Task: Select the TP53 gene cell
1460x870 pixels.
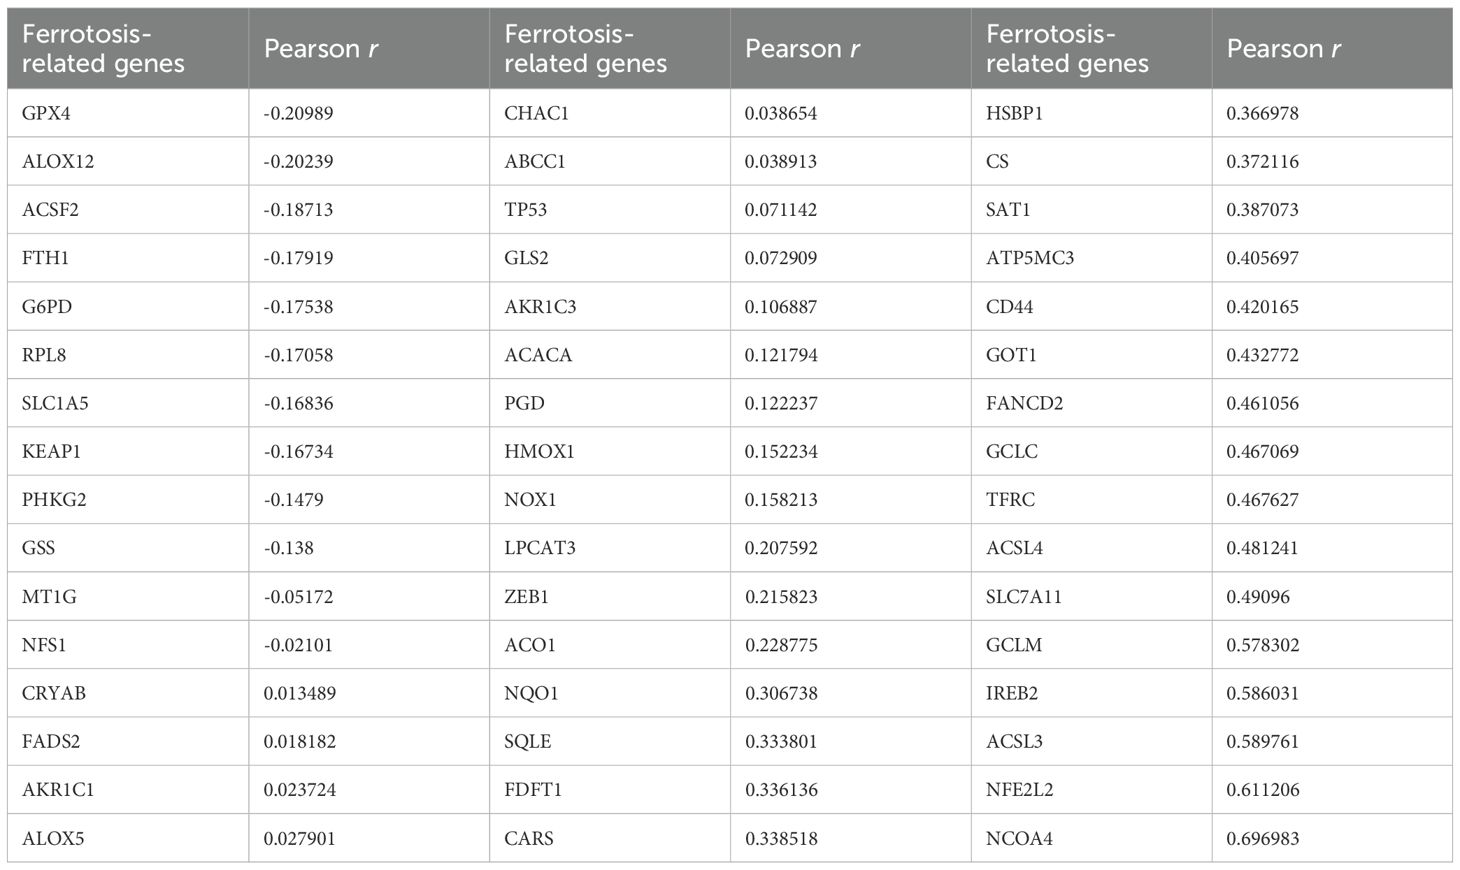Action: coord(525,209)
